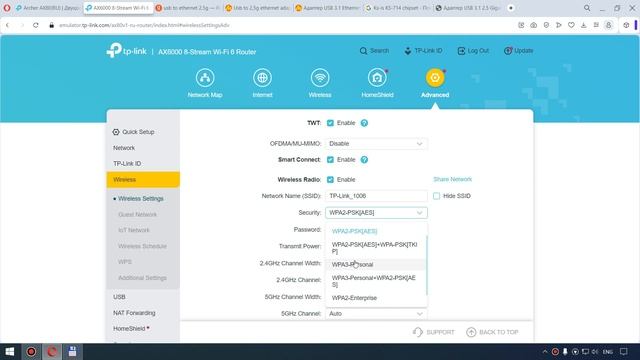Viewport: 640px width, 360px height.
Task: Open HomeShield in the sidebar
Action: (x=129, y=328)
